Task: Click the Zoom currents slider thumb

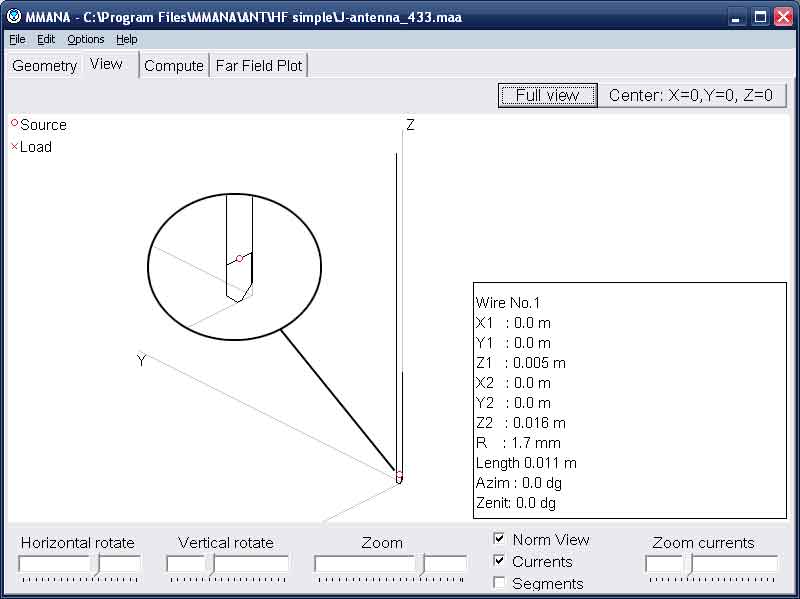Action: point(688,565)
